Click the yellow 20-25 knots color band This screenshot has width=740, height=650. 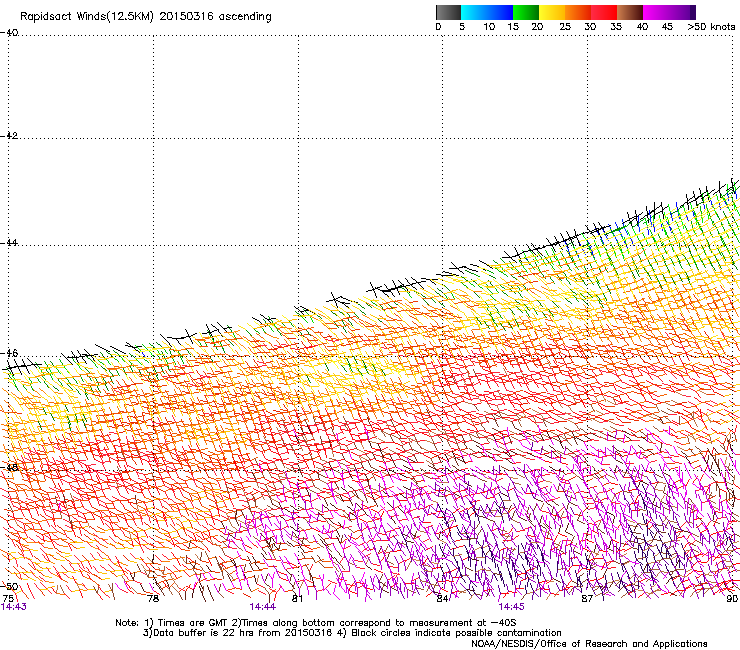552,12
